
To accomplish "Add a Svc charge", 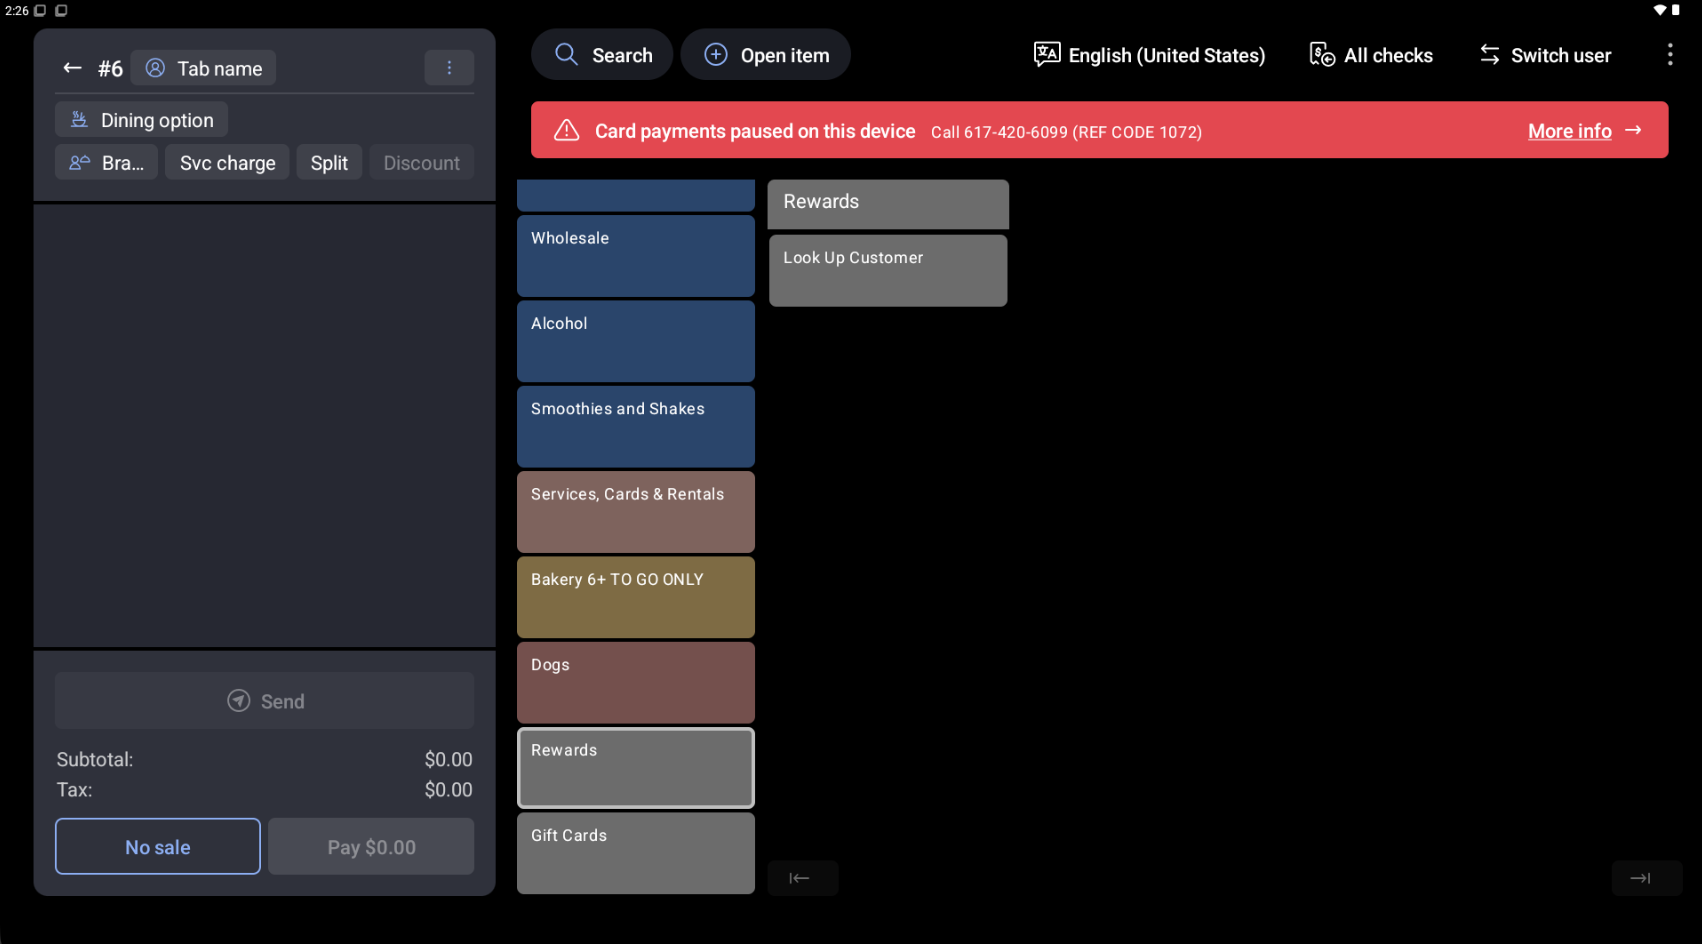I will 227,163.
